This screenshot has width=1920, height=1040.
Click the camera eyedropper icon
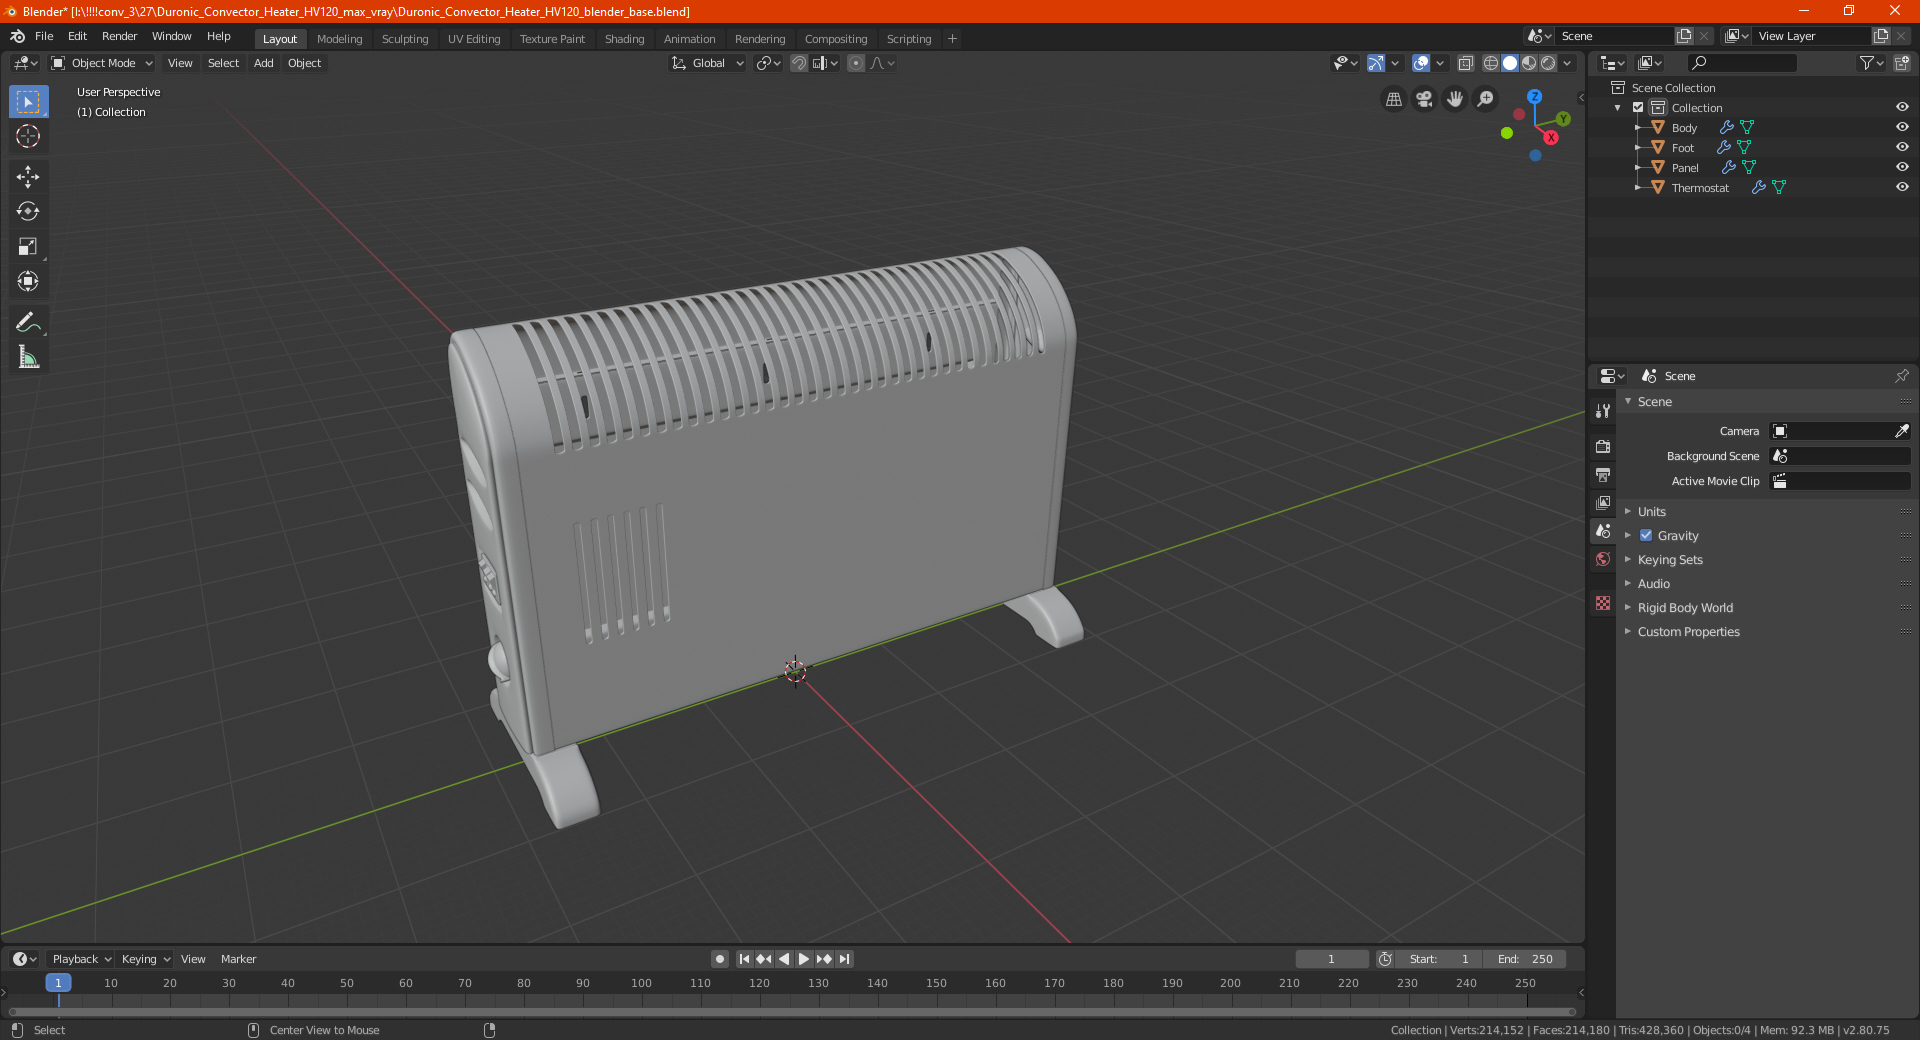click(x=1901, y=431)
